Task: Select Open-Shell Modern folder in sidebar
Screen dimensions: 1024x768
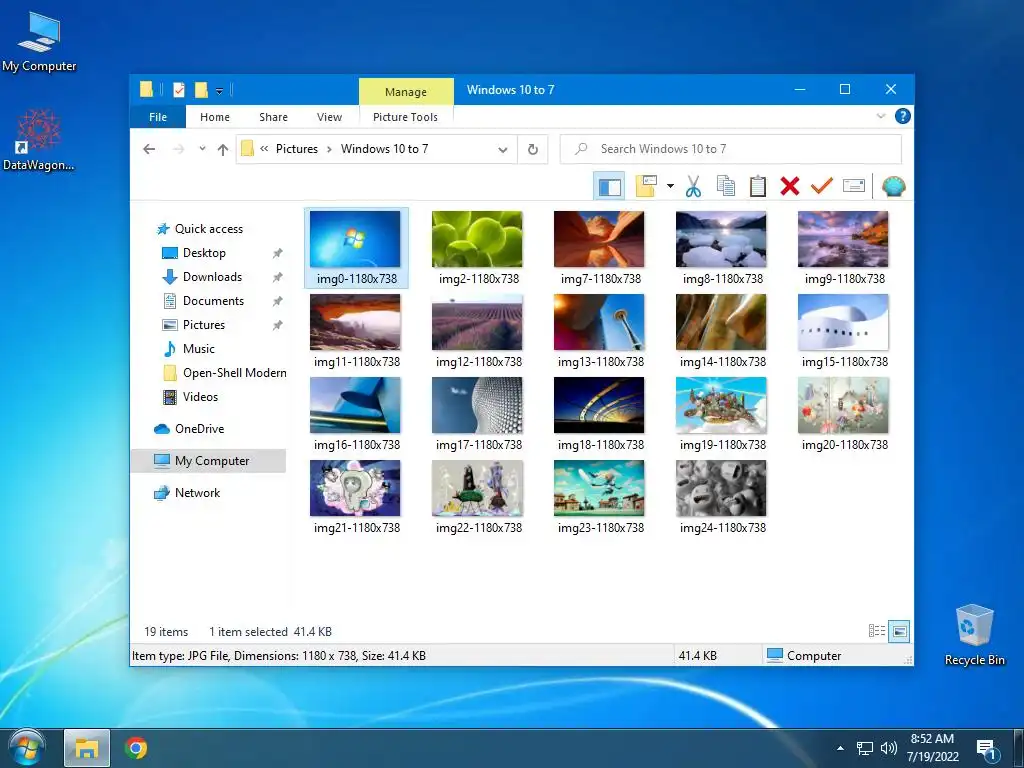Action: (x=234, y=373)
